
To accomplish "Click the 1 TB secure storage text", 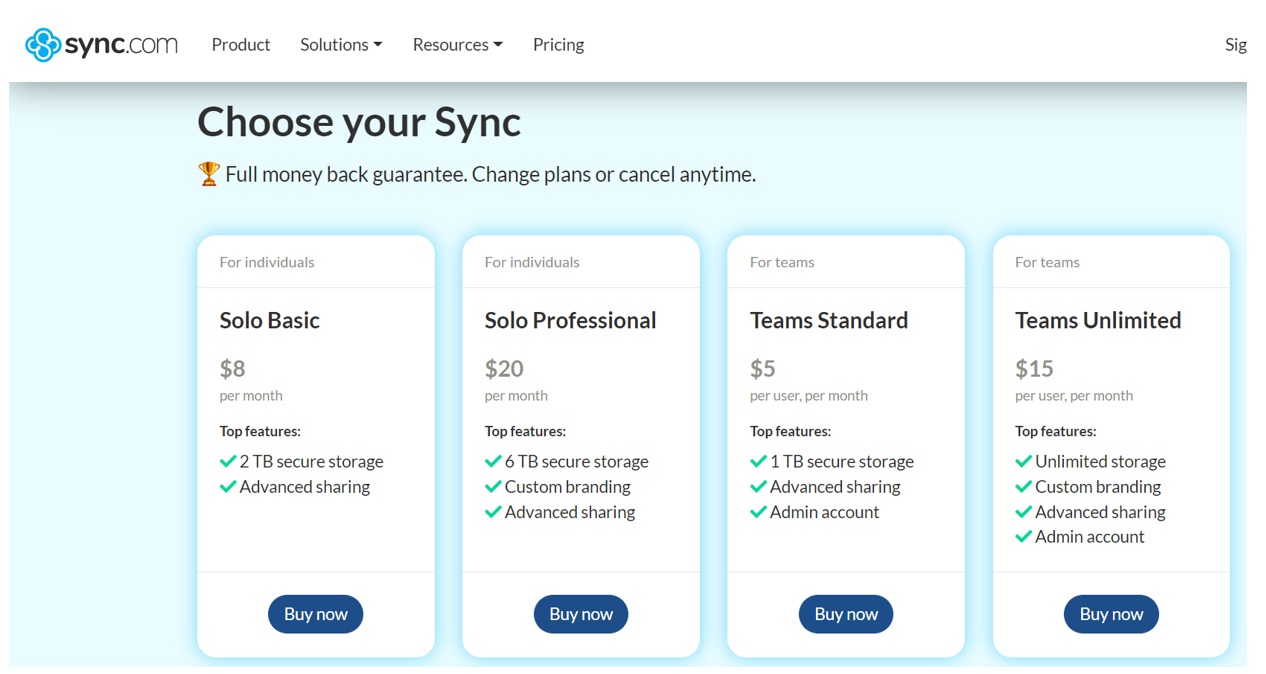I will 842,461.
